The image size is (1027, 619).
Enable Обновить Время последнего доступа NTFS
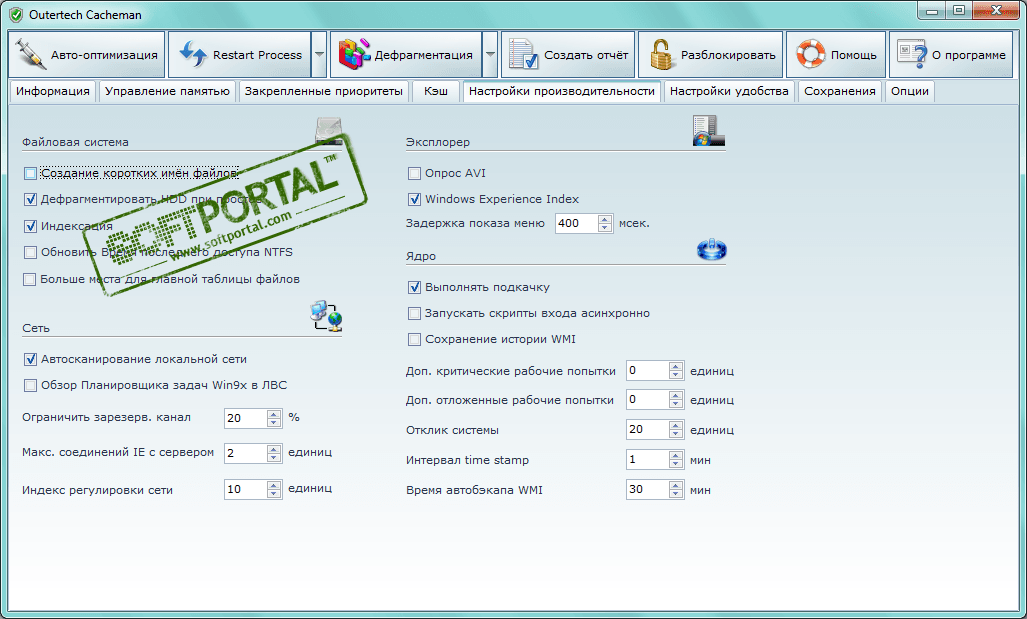tap(30, 252)
